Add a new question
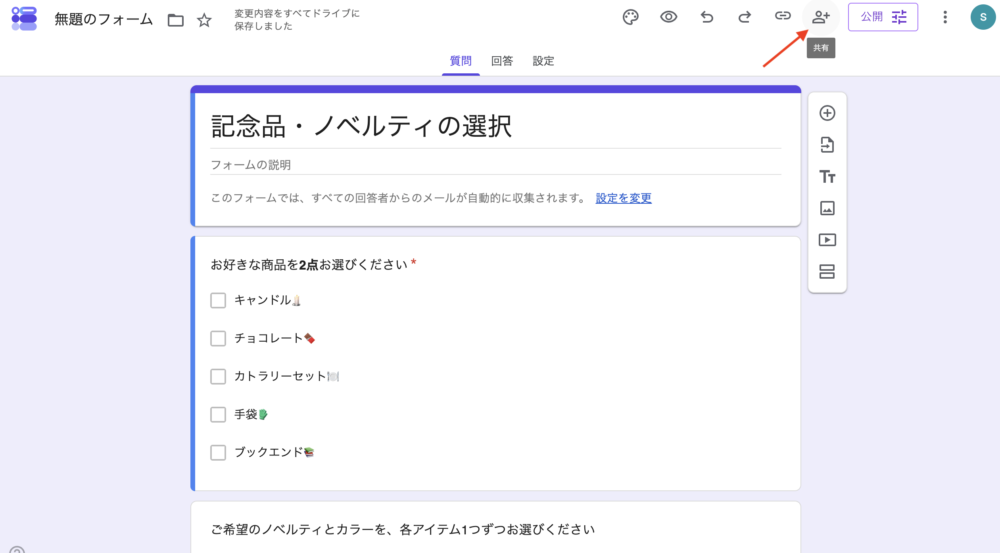Viewport: 1000px width, 553px height. click(827, 113)
